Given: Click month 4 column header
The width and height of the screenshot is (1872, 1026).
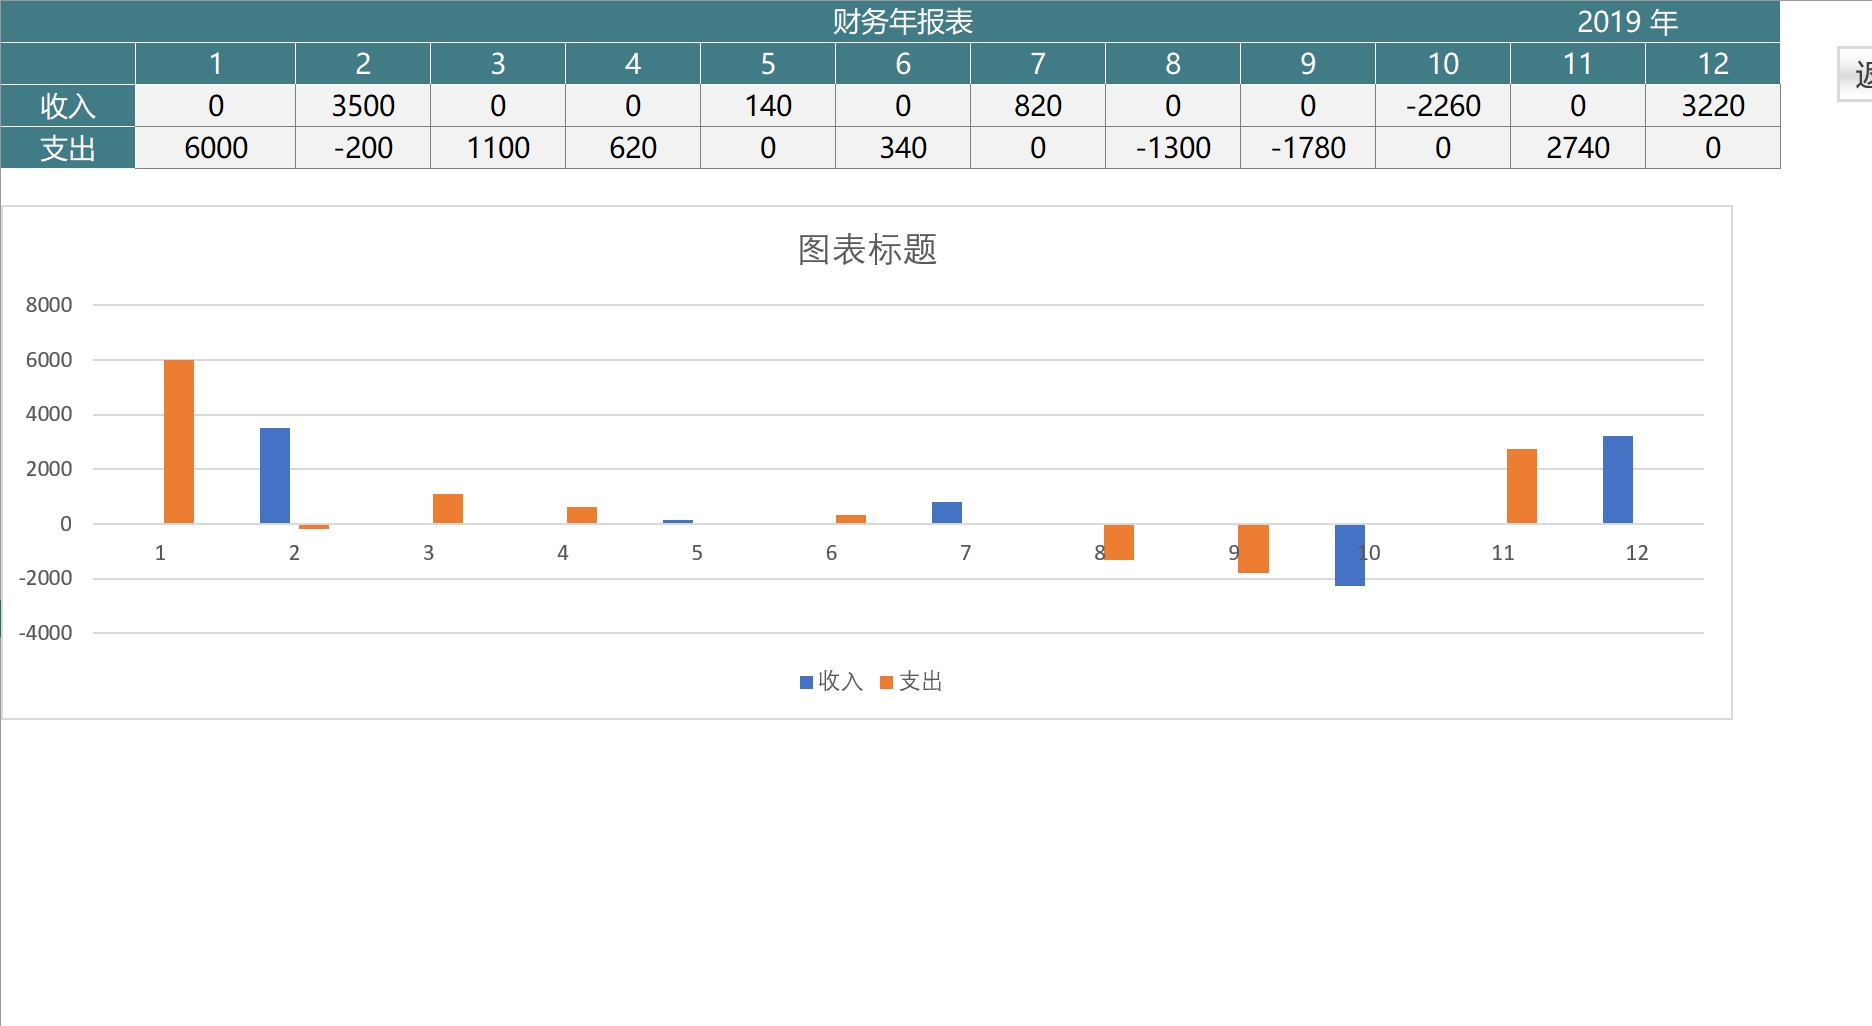Looking at the screenshot, I should pyautogui.click(x=633, y=63).
